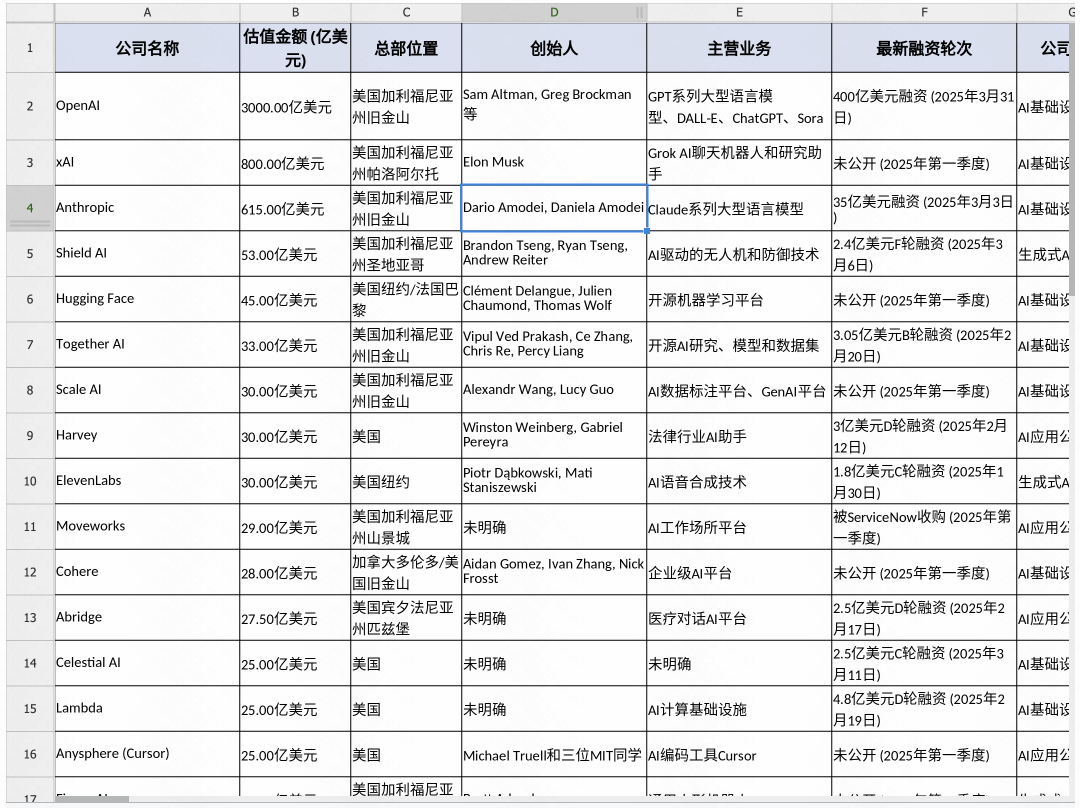Select column B header
The image size is (1080, 808).
[x=295, y=12]
